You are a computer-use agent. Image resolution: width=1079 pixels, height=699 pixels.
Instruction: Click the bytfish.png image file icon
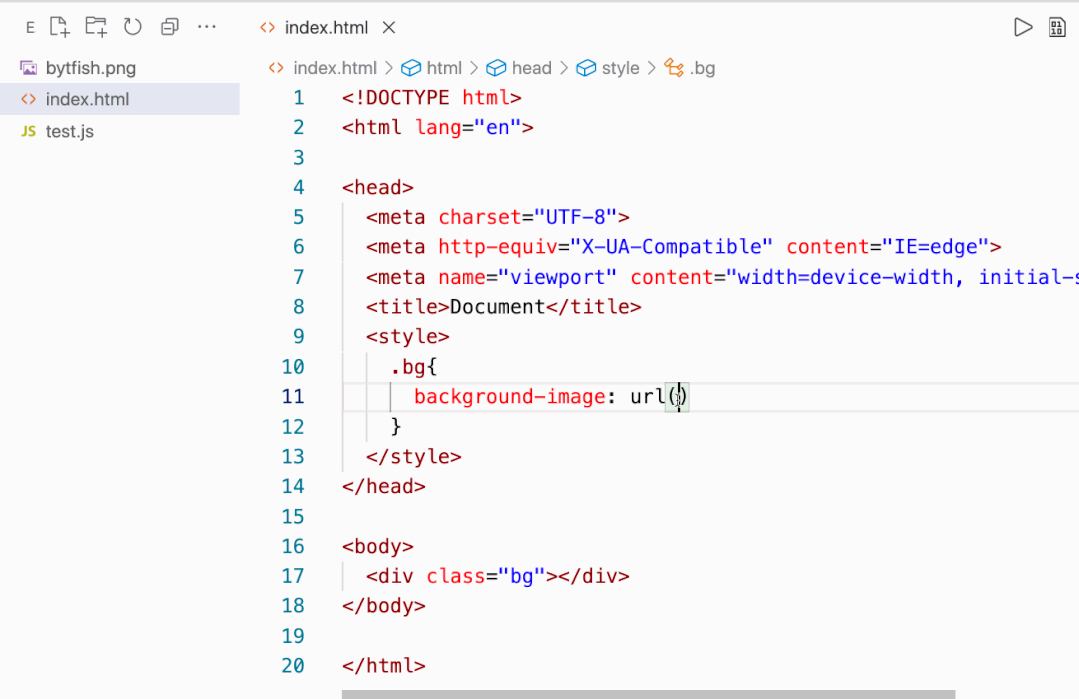pos(28,68)
